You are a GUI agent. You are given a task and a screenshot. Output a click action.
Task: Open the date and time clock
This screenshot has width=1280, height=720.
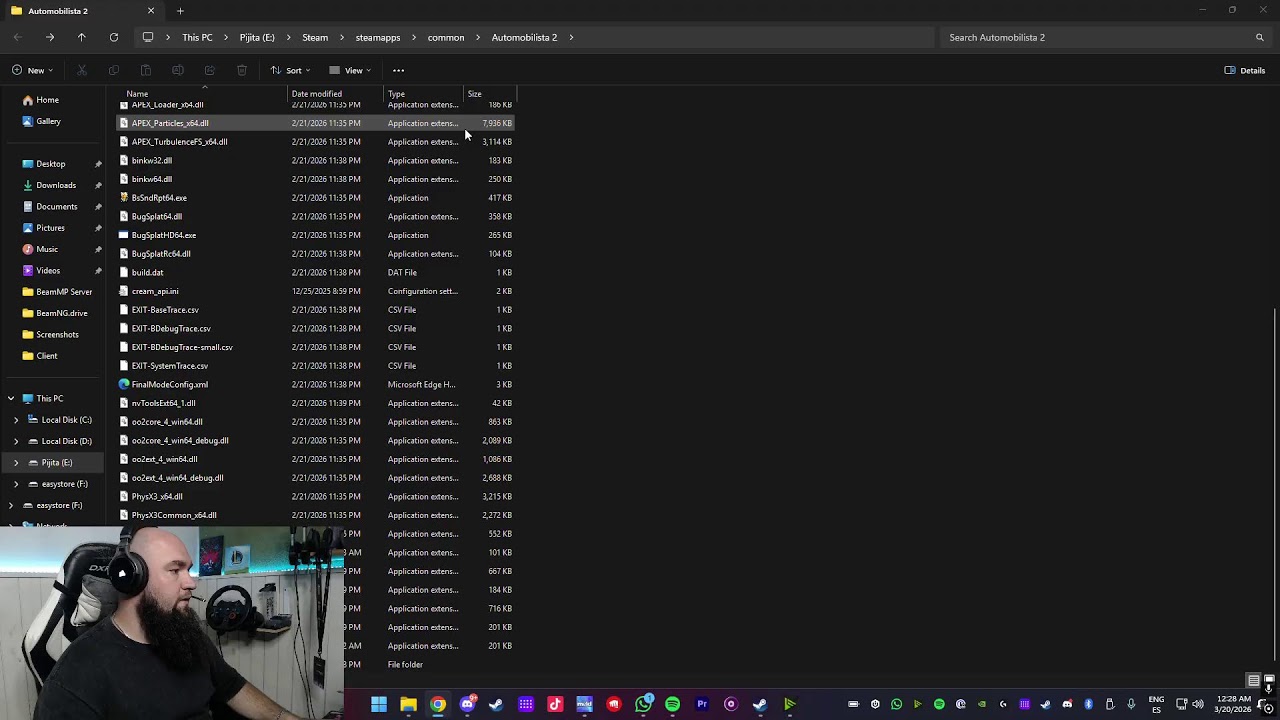click(x=1232, y=704)
